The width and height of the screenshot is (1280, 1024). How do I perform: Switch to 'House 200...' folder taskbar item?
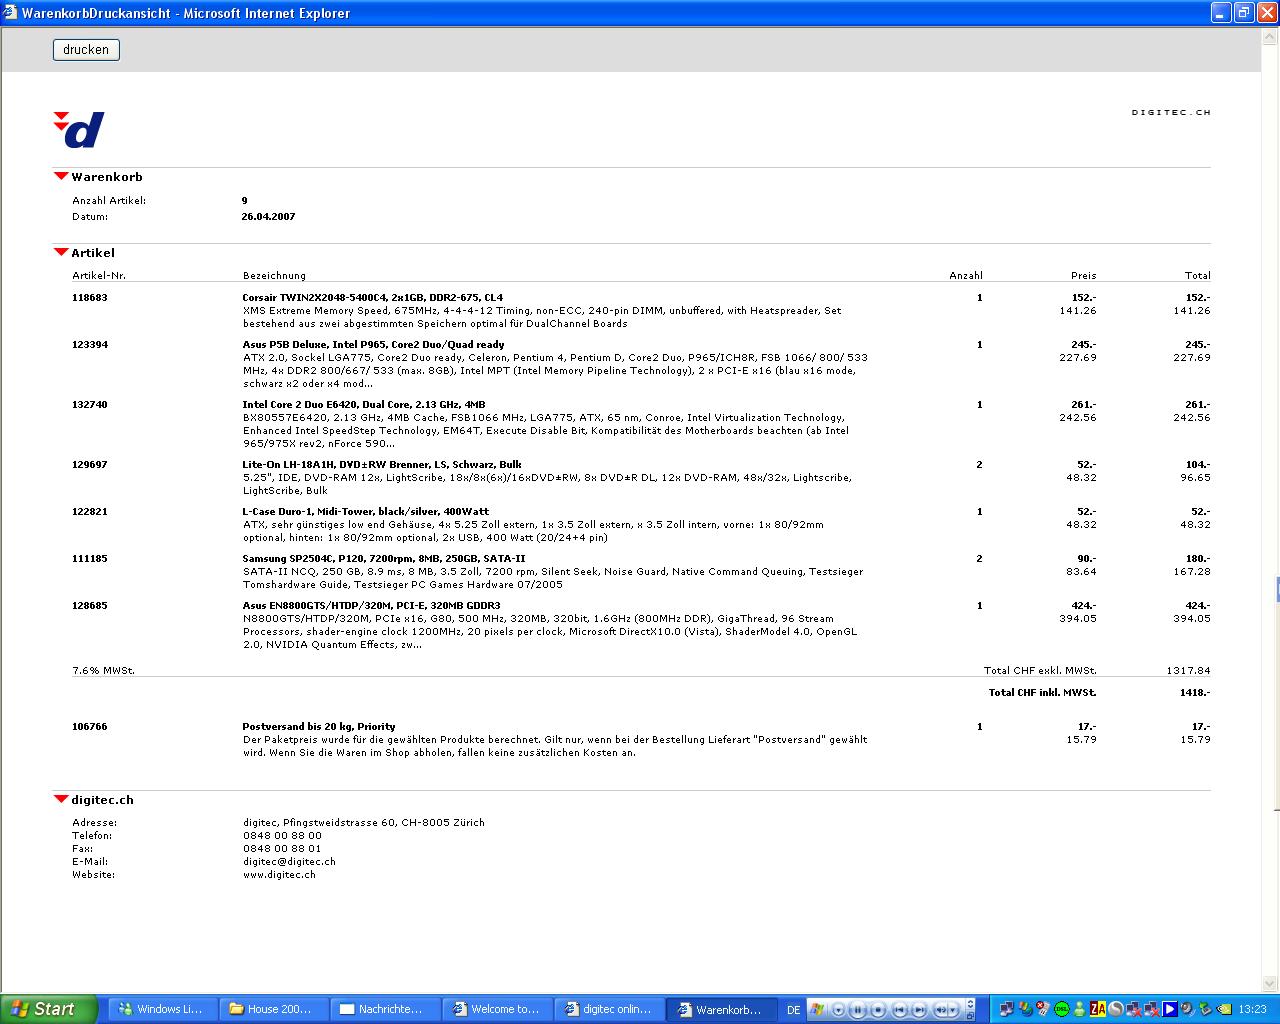[270, 1009]
